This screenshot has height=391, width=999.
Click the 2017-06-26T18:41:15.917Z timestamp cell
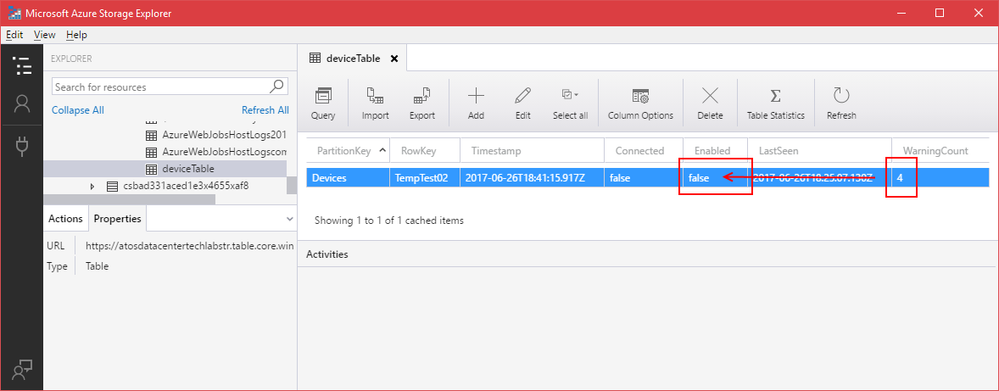click(x=533, y=178)
